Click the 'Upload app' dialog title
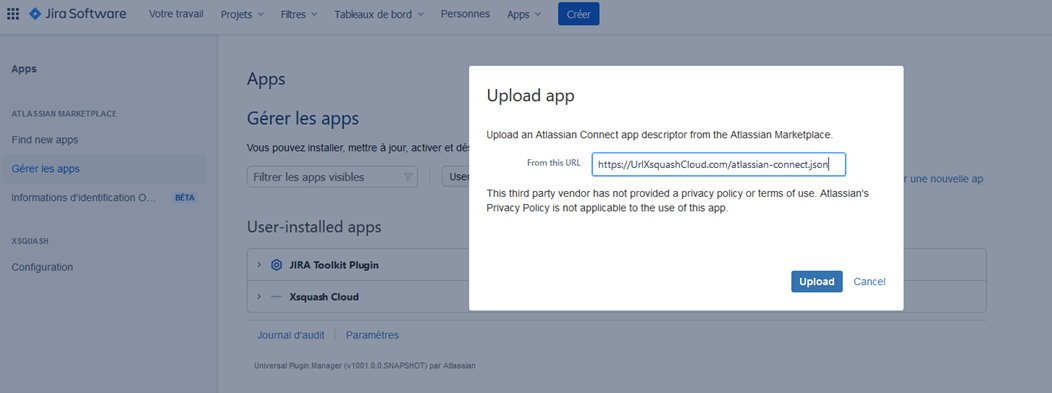The image size is (1052, 393). pyautogui.click(x=530, y=96)
